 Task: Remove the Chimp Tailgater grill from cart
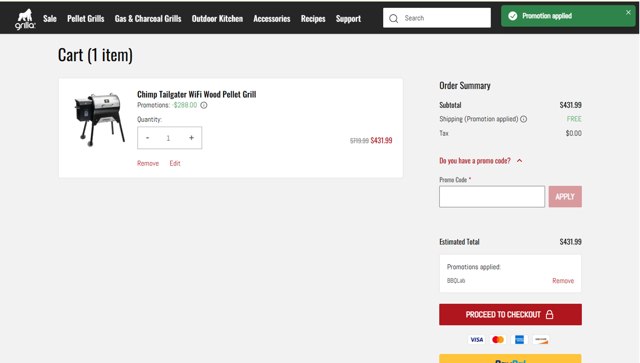(148, 163)
